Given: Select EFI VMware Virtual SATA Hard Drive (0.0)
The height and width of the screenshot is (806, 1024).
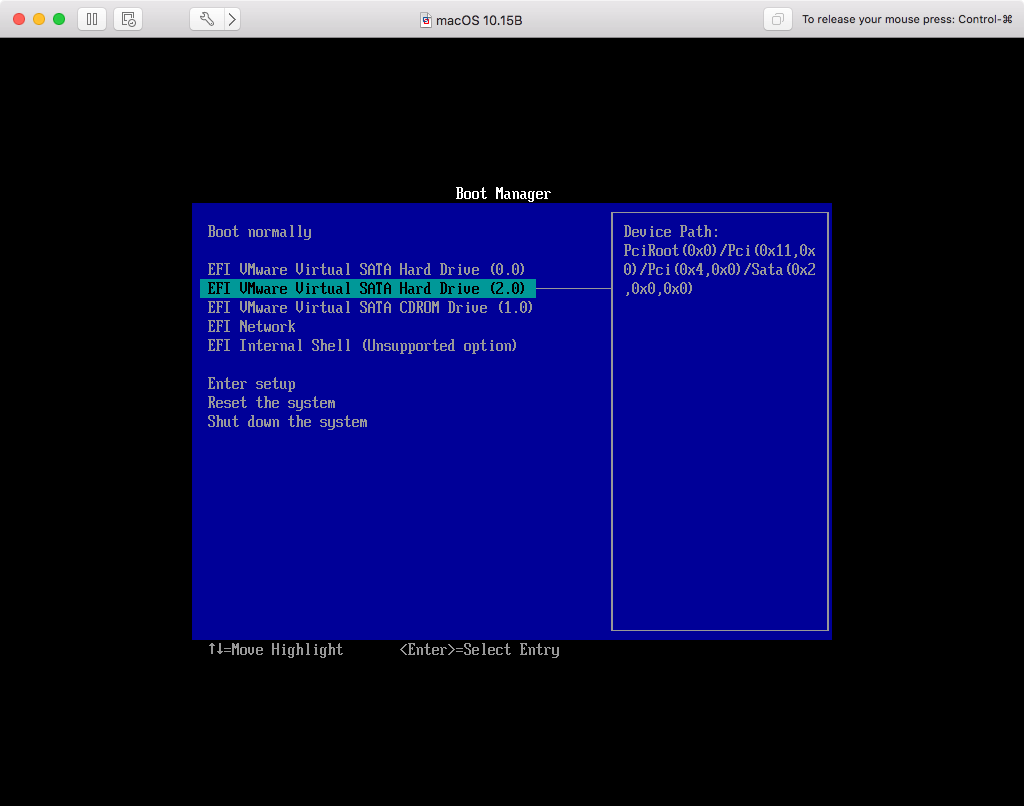Looking at the screenshot, I should (x=366, y=270).
